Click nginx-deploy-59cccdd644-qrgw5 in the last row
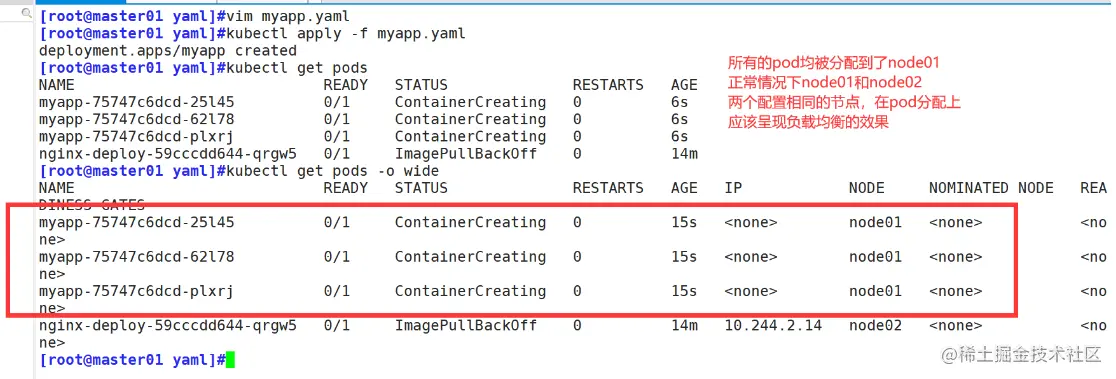Image resolution: width=1116 pixels, height=379 pixels. 168,325
